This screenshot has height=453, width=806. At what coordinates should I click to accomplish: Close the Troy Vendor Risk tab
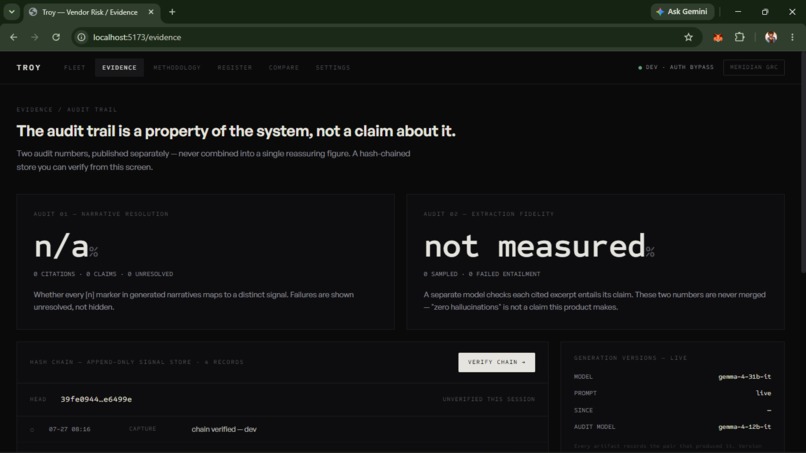pyautogui.click(x=151, y=12)
